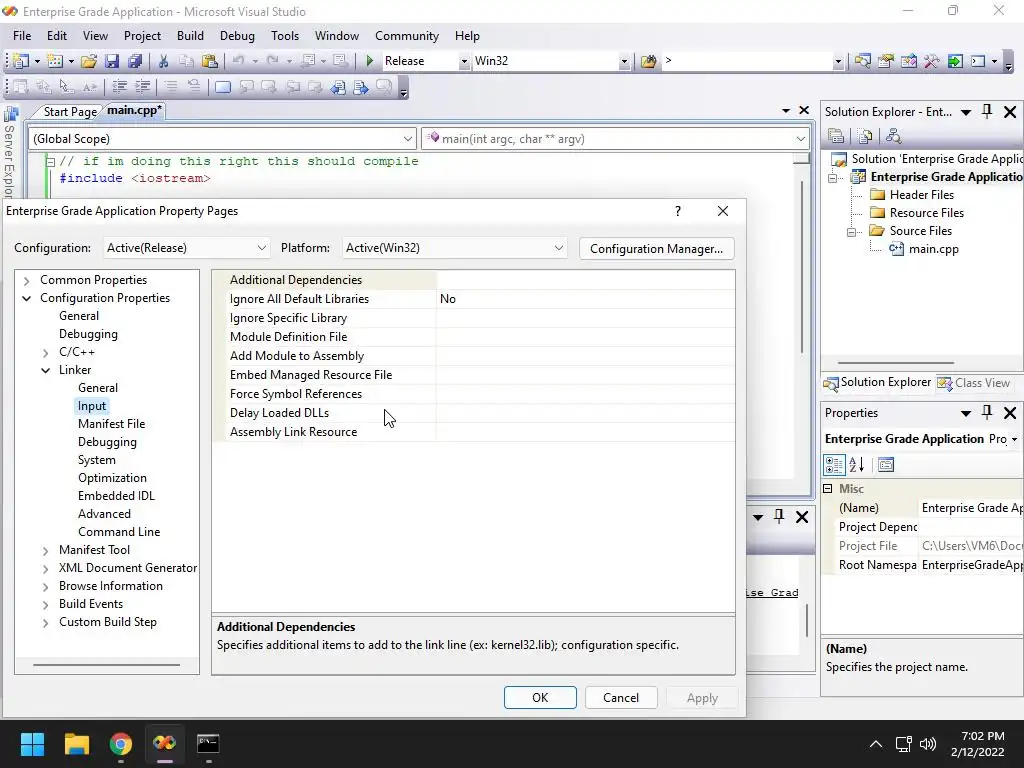Click the Open File folder icon
Screen dimensions: 1024x768
[89, 61]
